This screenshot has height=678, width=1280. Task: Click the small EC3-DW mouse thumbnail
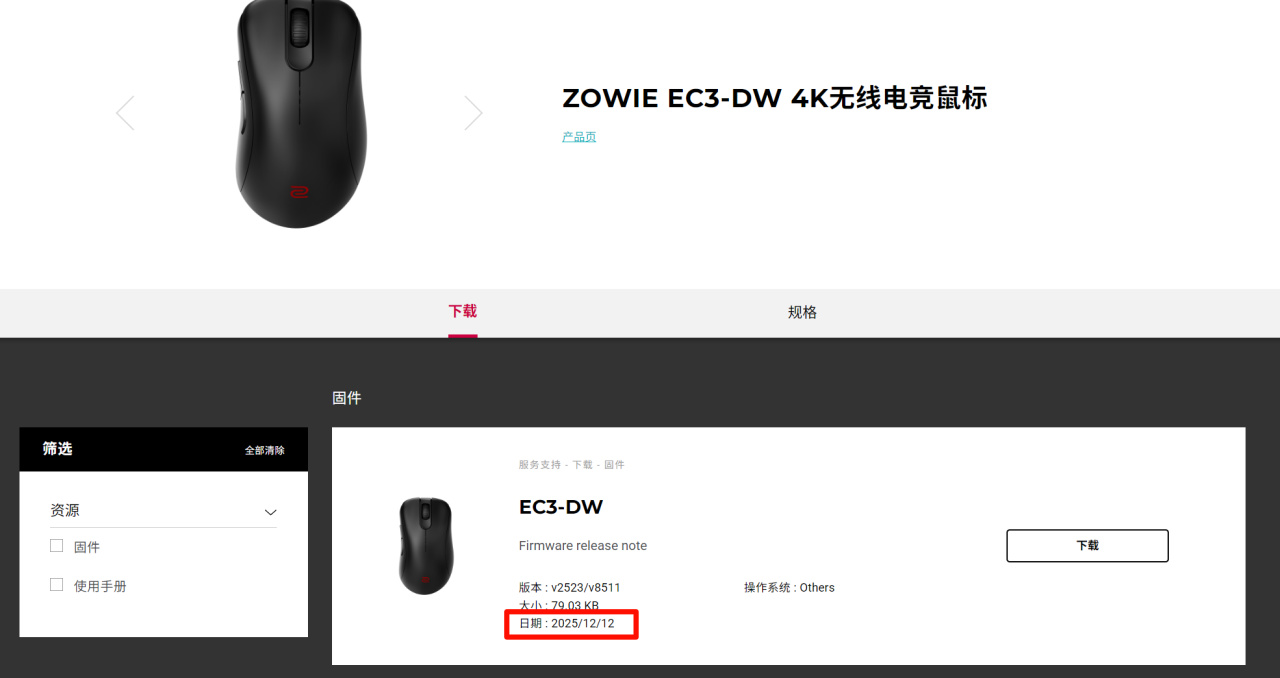coord(426,546)
